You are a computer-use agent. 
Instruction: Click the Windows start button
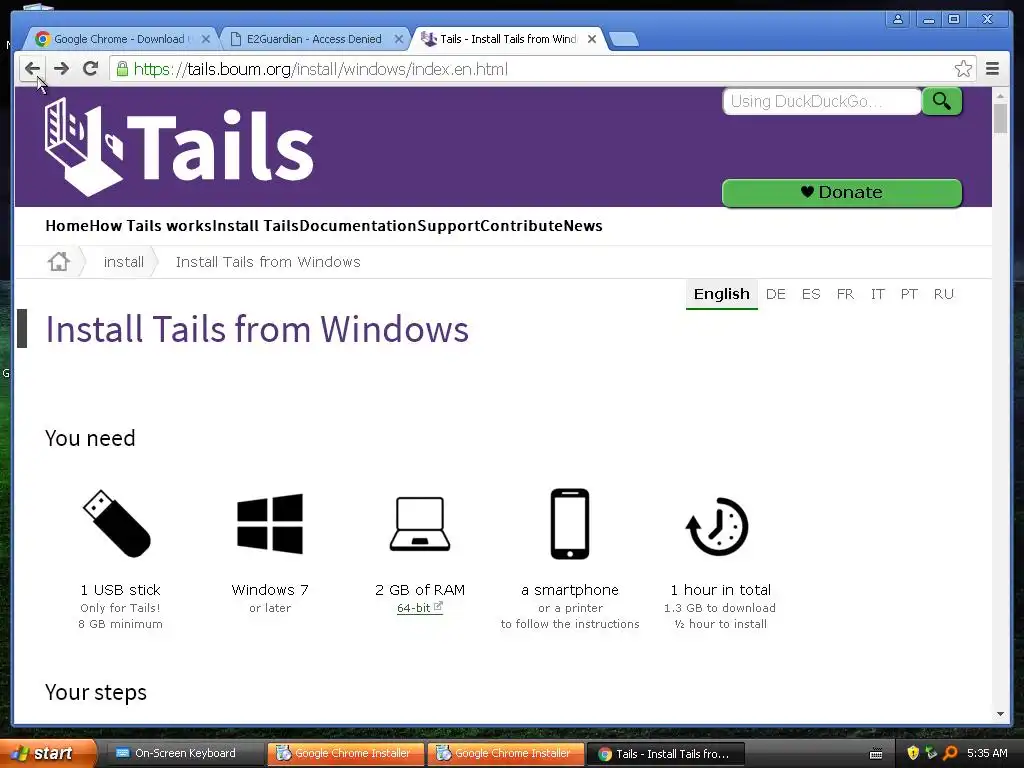pyautogui.click(x=48, y=753)
